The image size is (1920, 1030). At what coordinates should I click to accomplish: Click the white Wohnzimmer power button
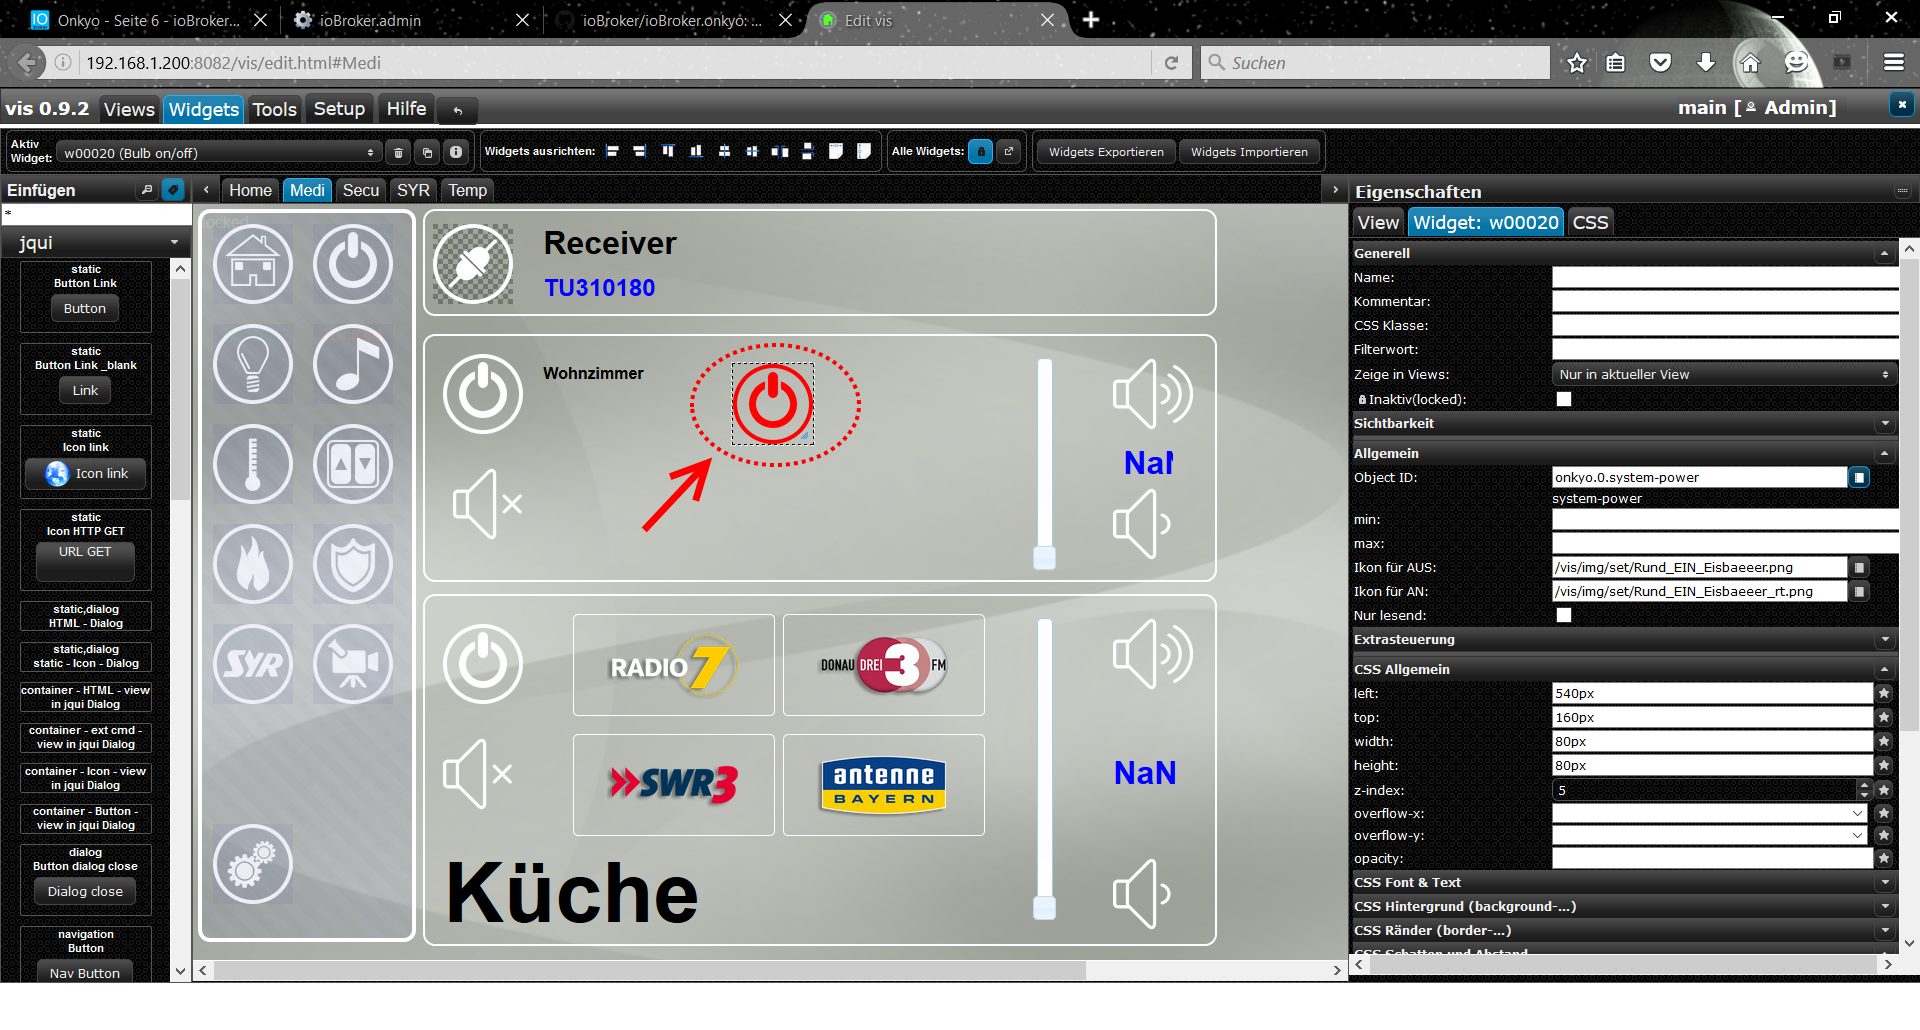pyautogui.click(x=483, y=394)
